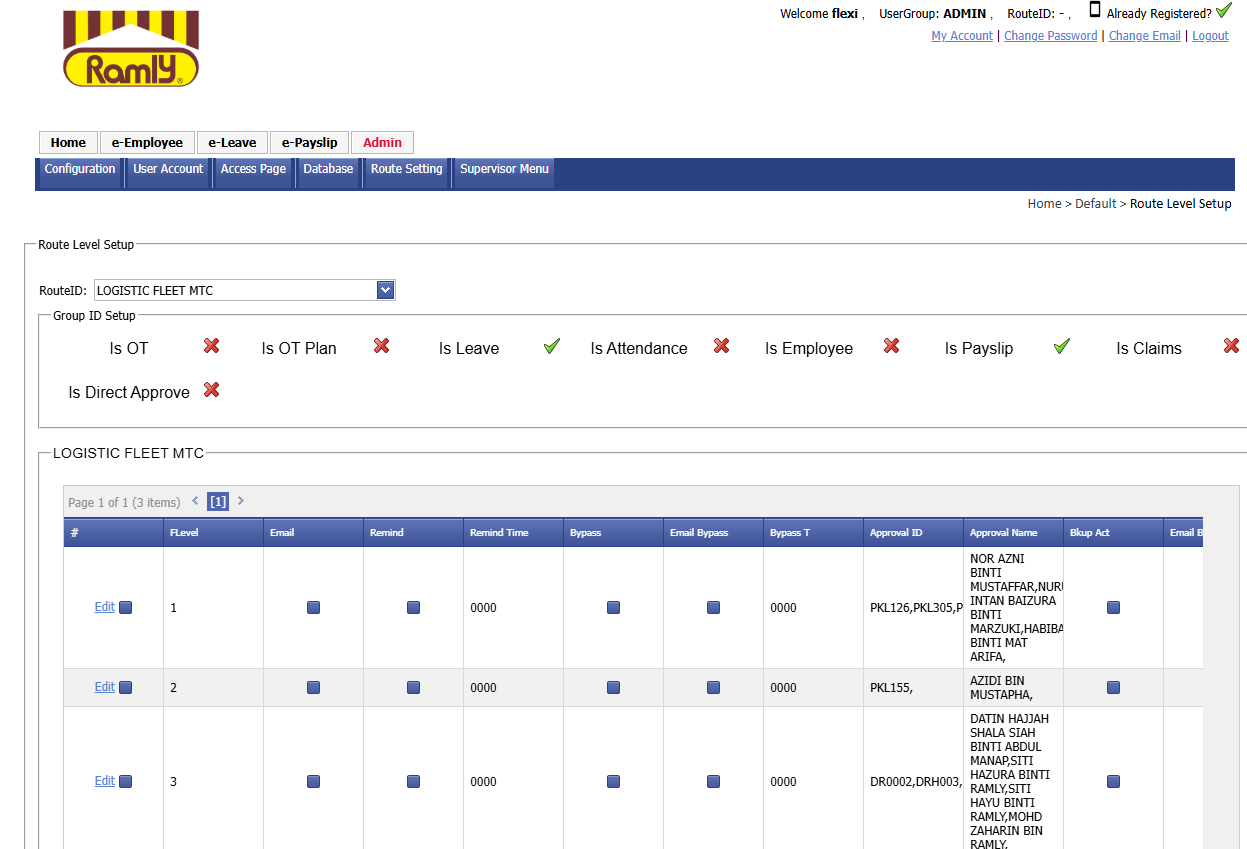
Task: Click the red cross beside Is Attendance
Action: coord(721,346)
